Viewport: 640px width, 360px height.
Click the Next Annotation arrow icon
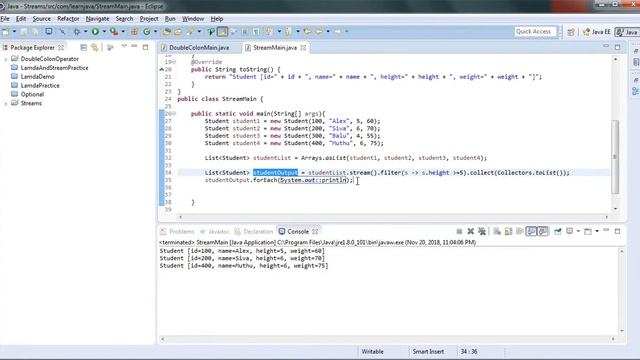pyautogui.click(x=269, y=31)
